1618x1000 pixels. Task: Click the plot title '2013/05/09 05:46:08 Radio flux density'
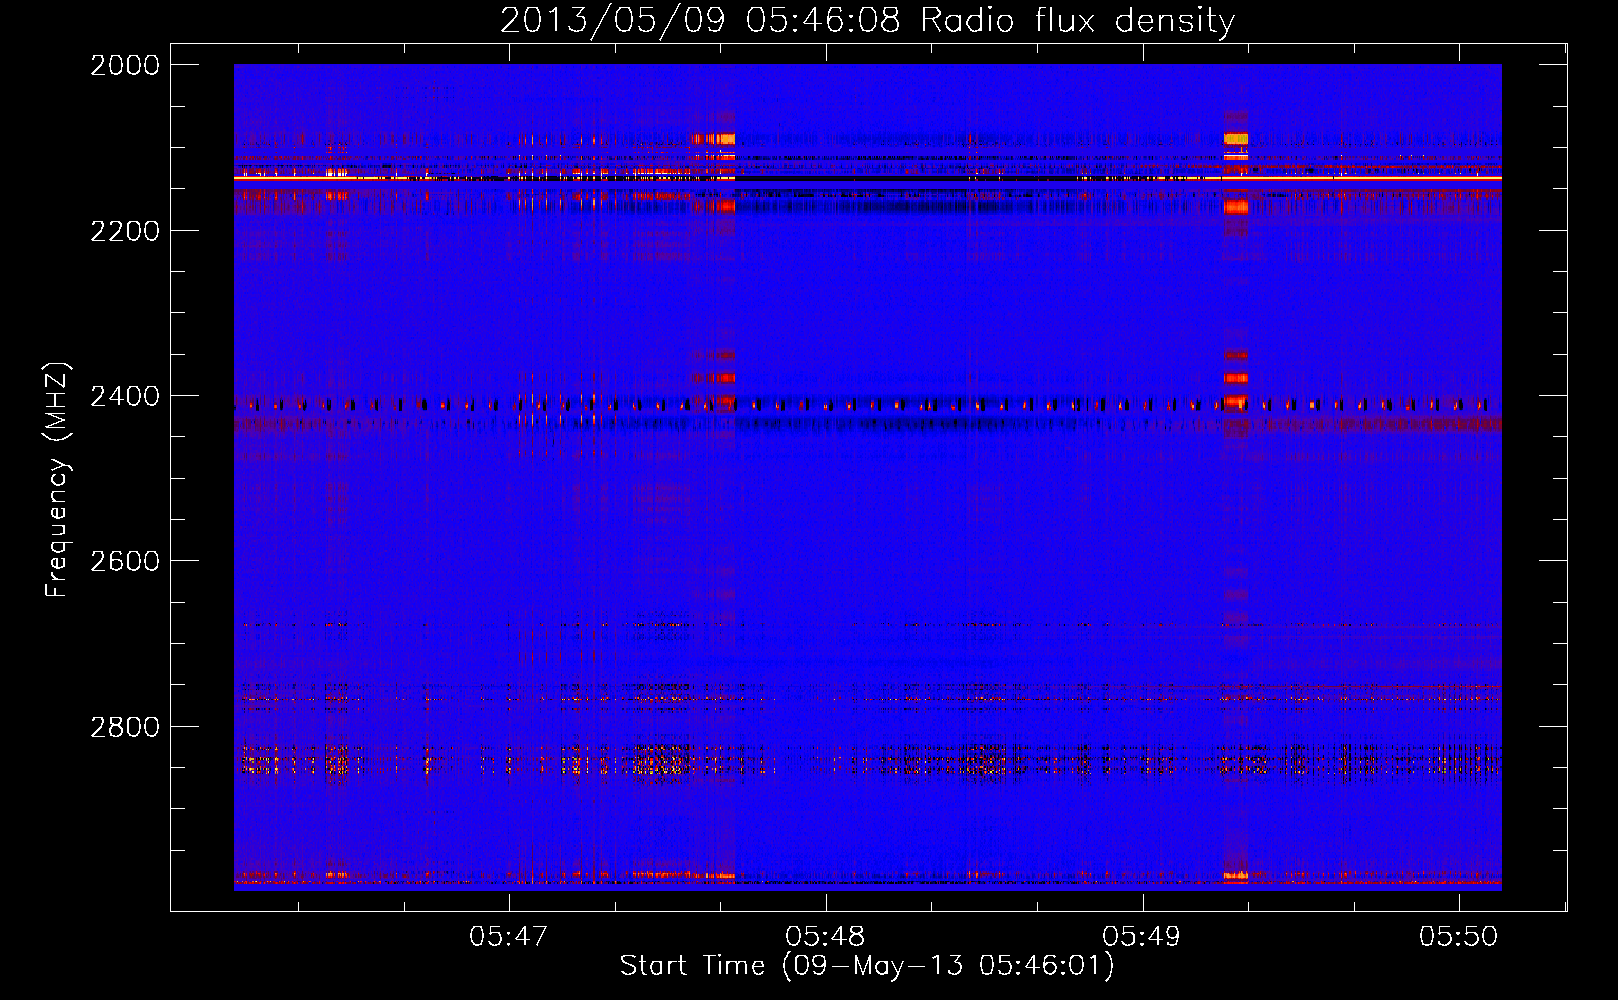867,20
